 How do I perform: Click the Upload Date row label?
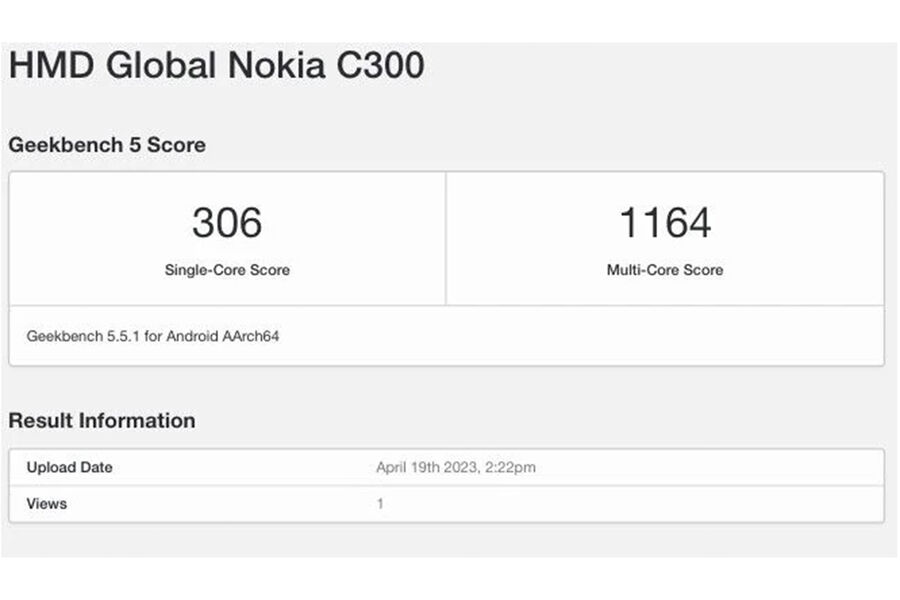[x=69, y=467]
